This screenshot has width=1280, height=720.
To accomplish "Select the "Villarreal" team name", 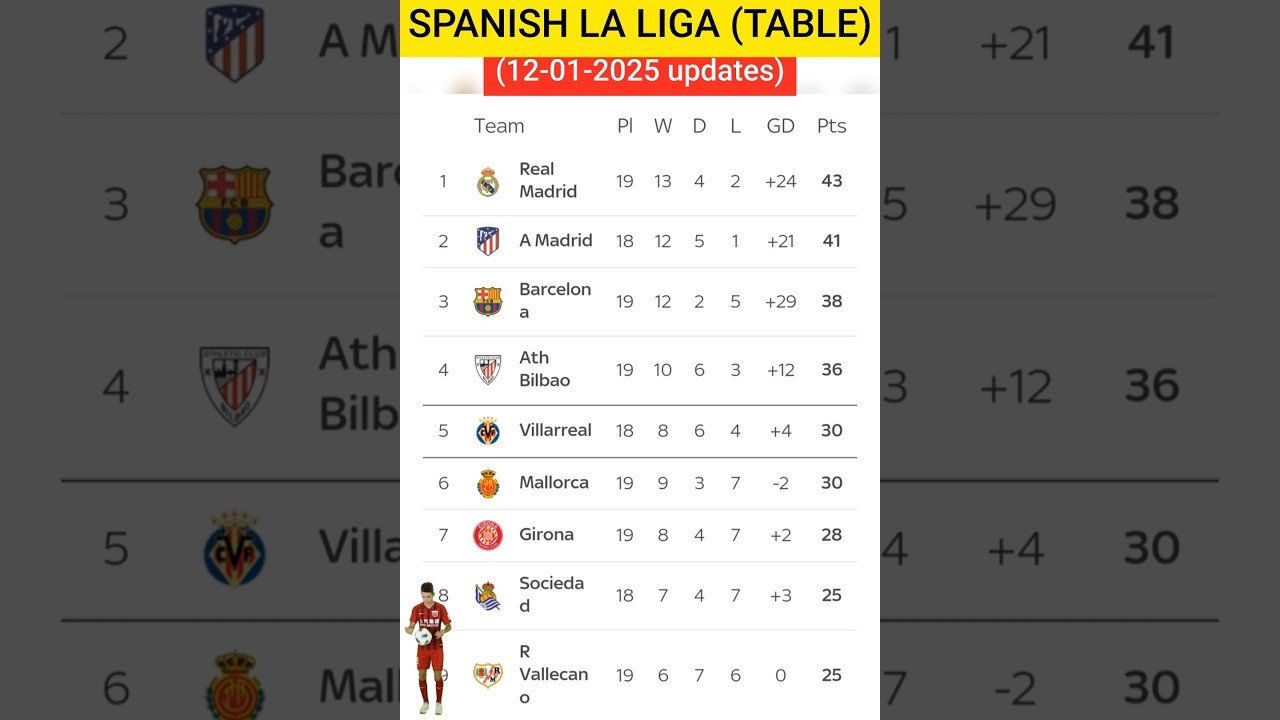I will [555, 430].
